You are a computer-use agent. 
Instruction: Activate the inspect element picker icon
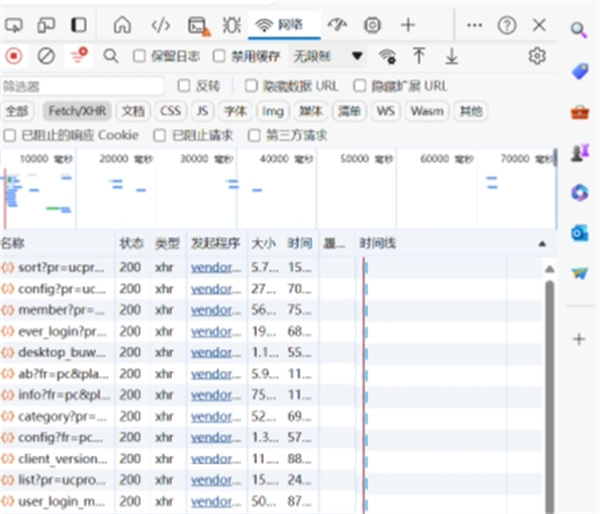coord(14,25)
